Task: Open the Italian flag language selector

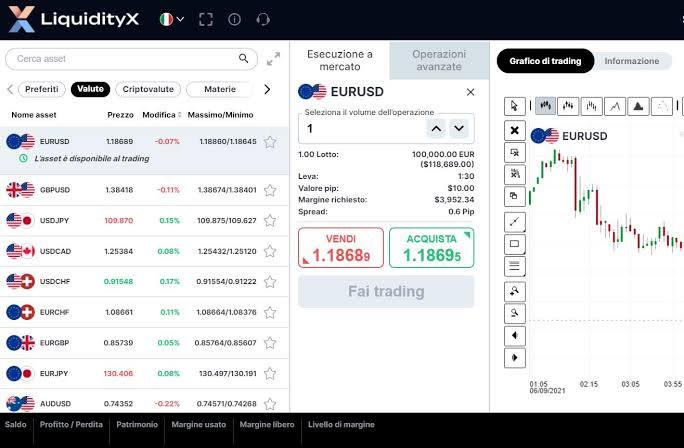Action: 171,19
